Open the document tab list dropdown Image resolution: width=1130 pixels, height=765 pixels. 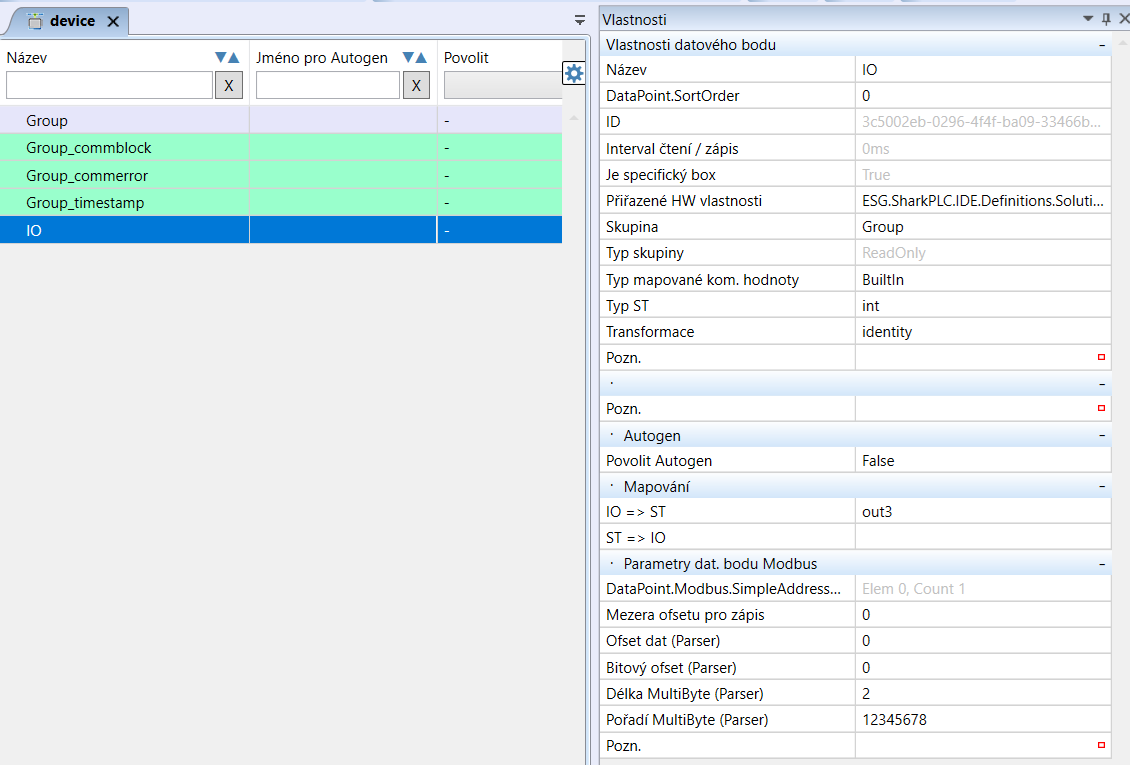(x=579, y=20)
